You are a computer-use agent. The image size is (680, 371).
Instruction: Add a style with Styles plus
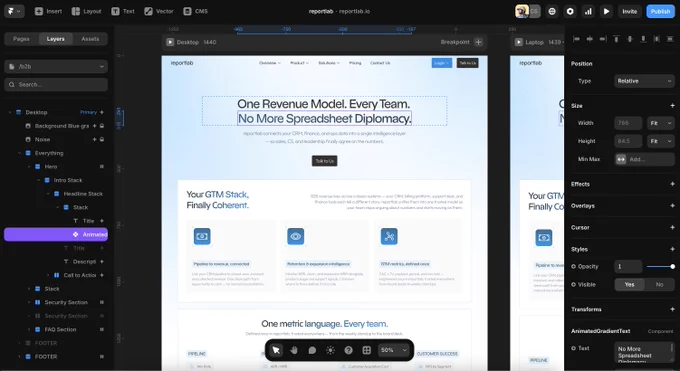[672, 249]
